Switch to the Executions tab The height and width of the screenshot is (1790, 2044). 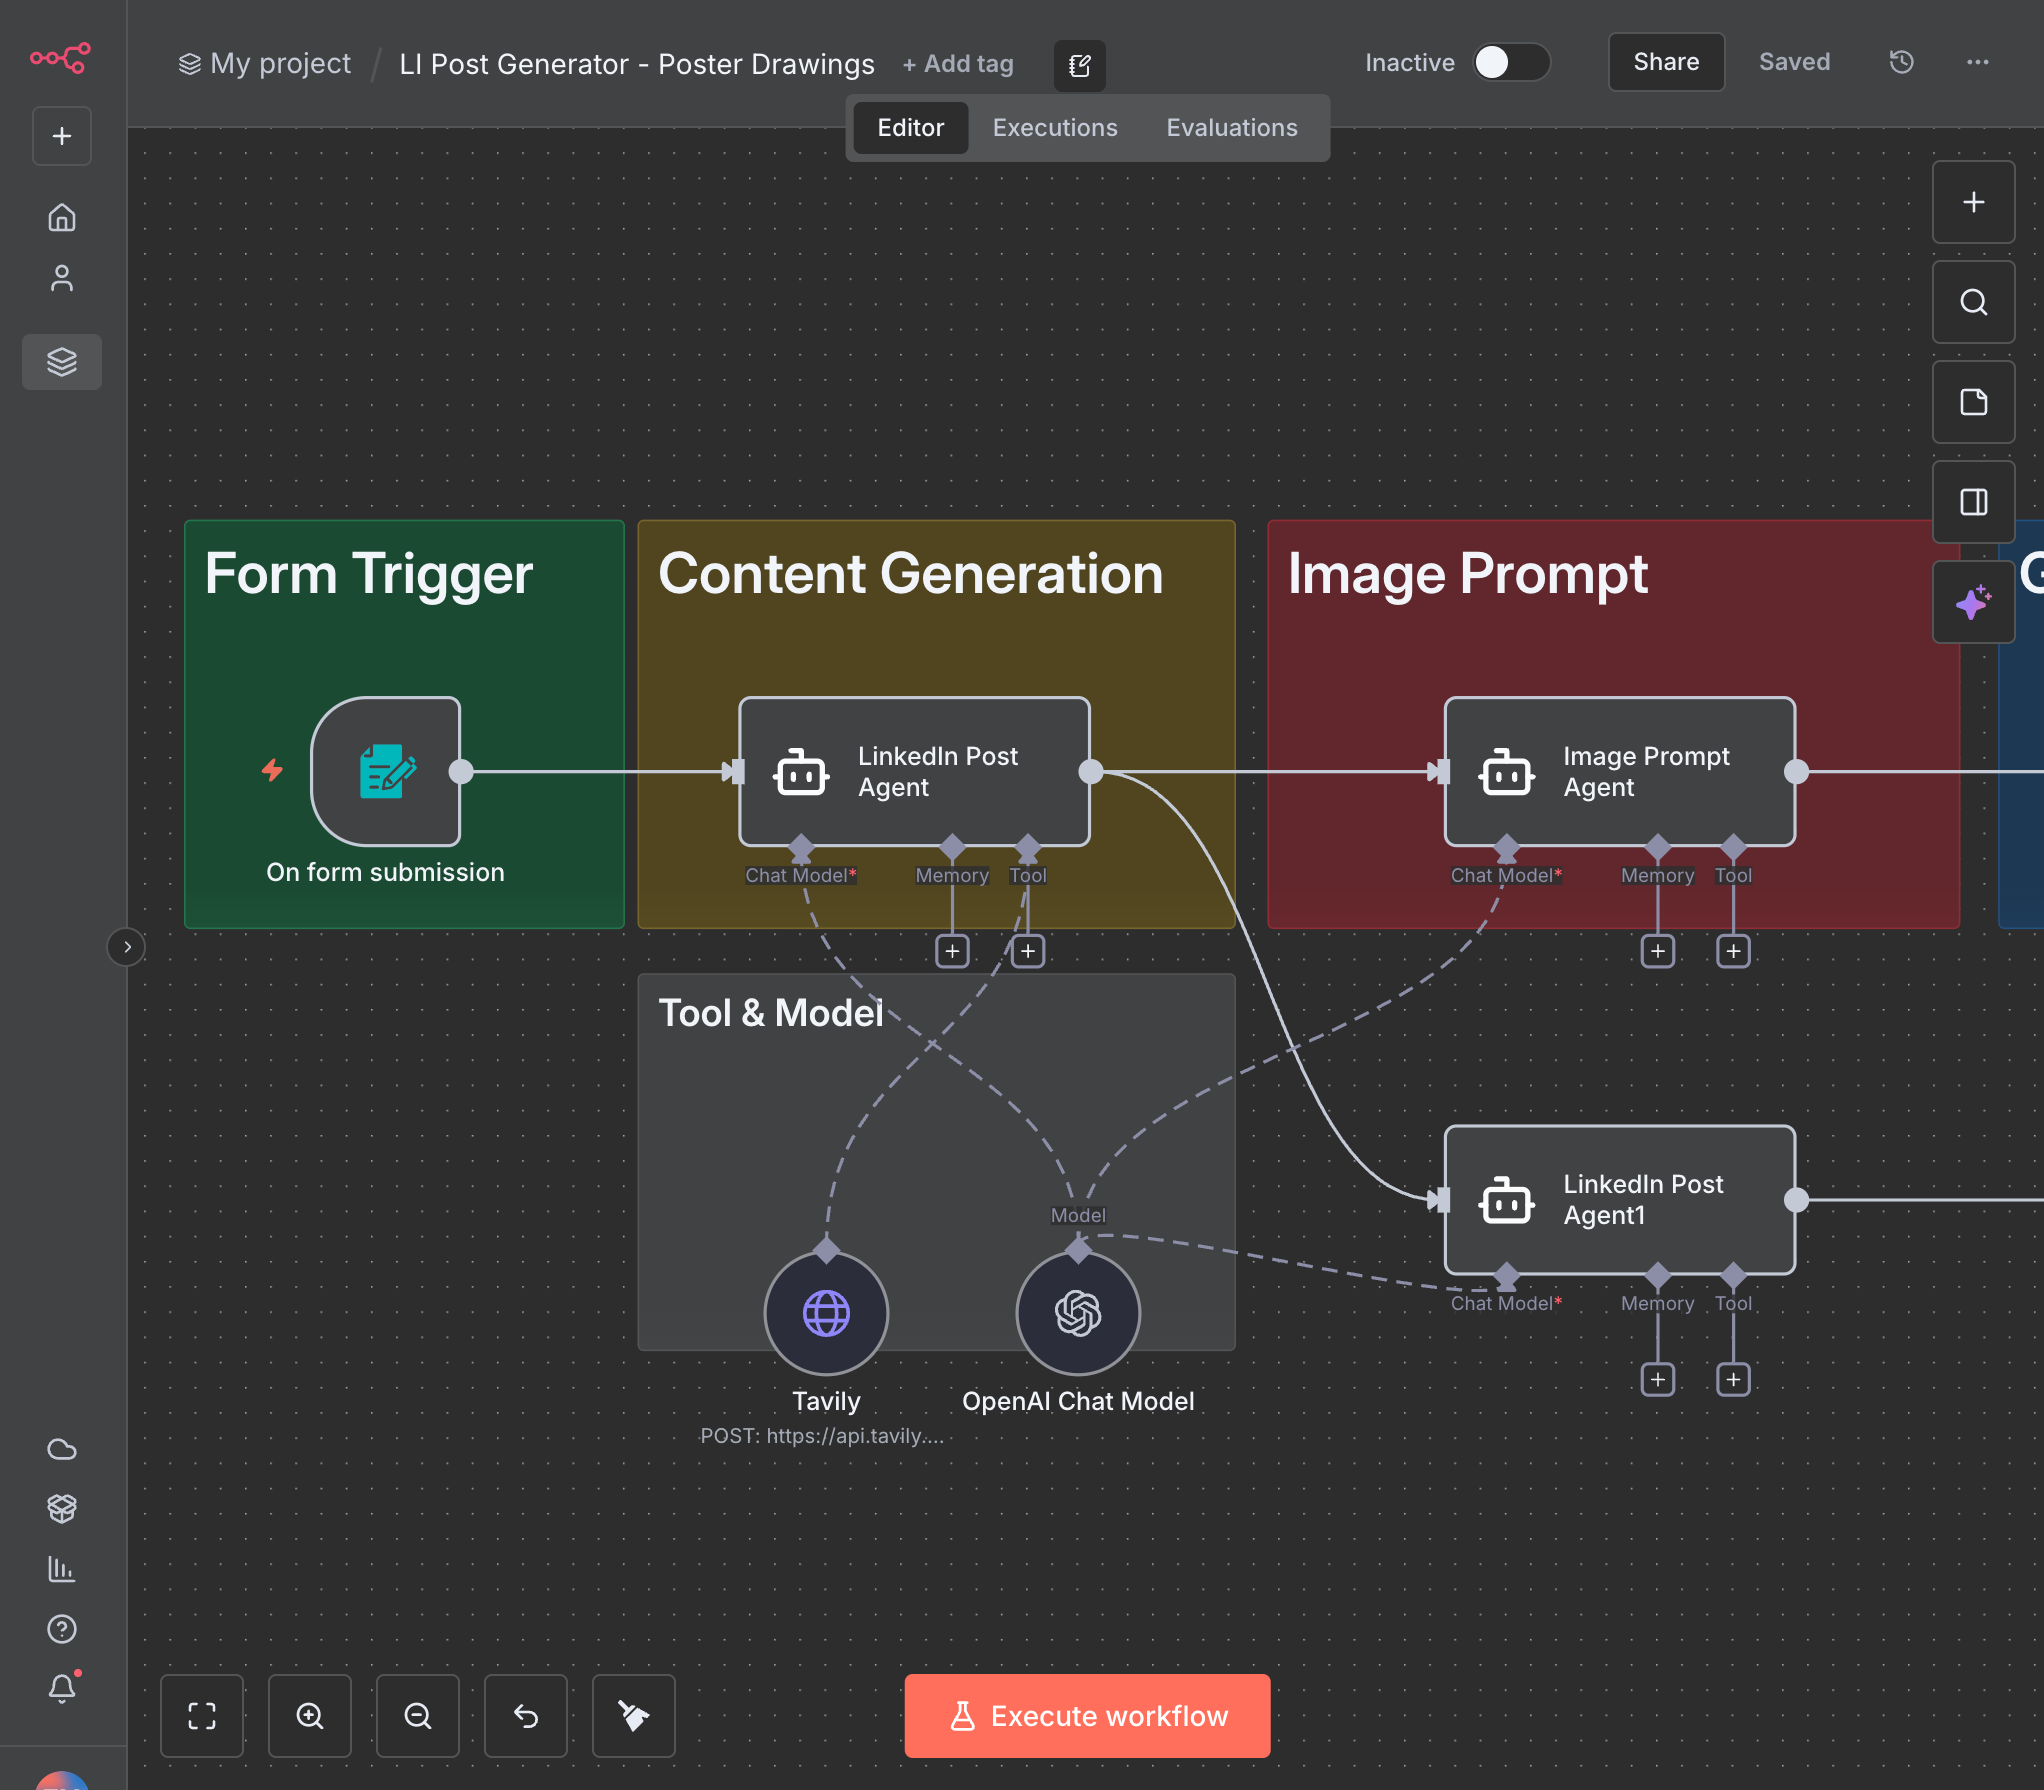coord(1055,127)
